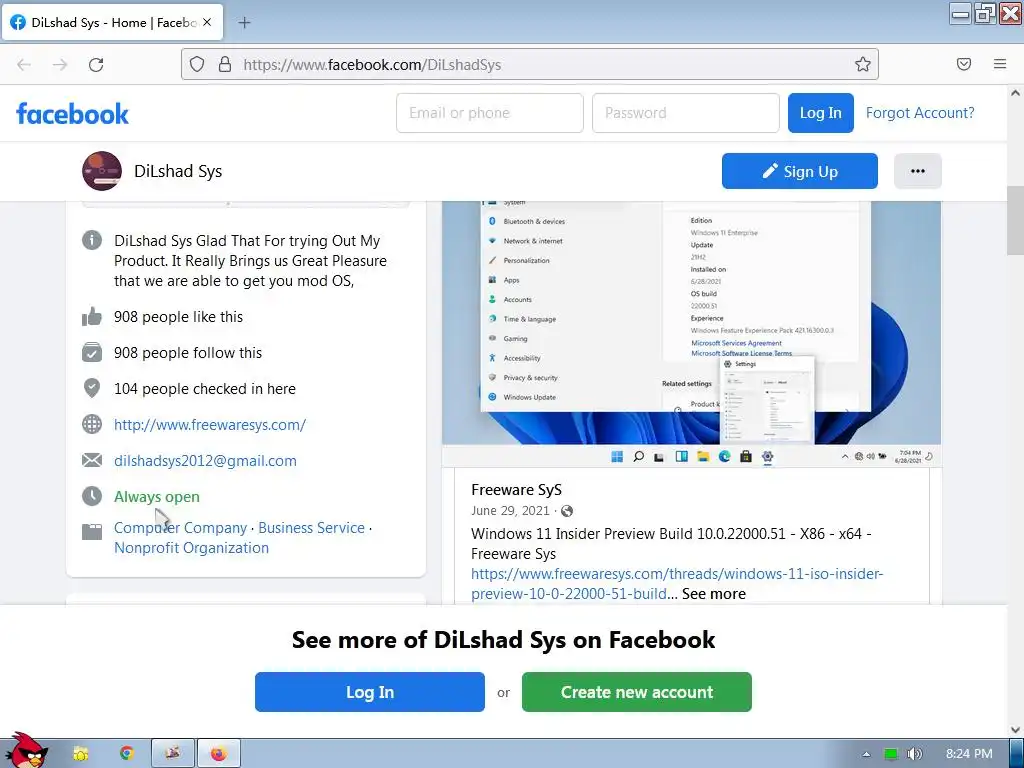Viewport: 1024px width, 768px height.
Task: Click the Create new account button
Action: tap(637, 692)
